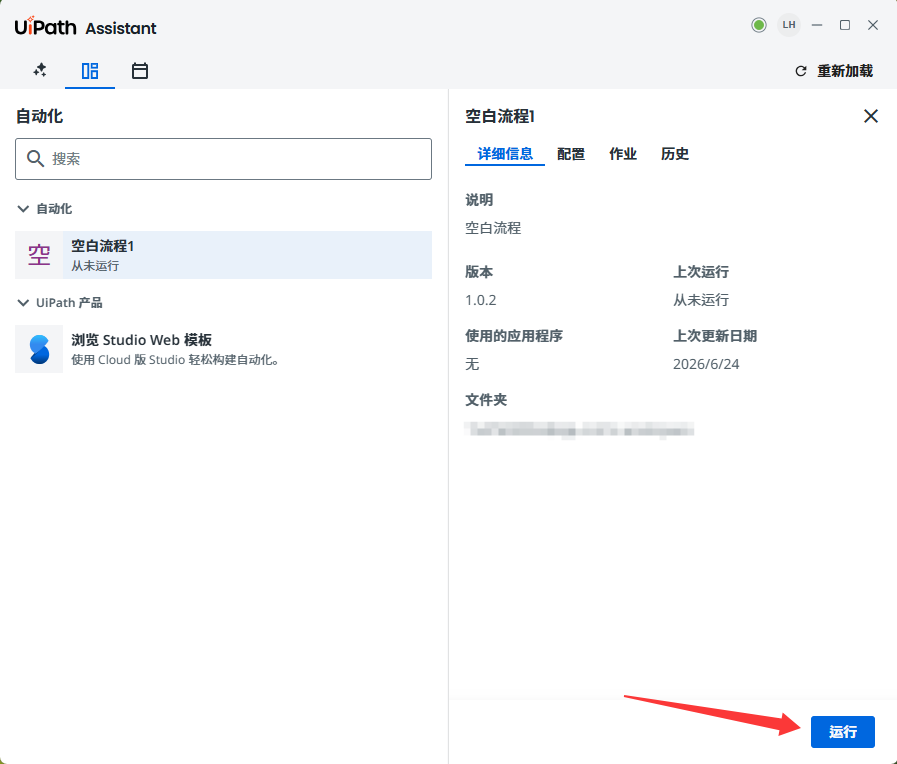The image size is (897, 764).
Task: Collapse the 自动化 group chevron
Action: (23, 209)
